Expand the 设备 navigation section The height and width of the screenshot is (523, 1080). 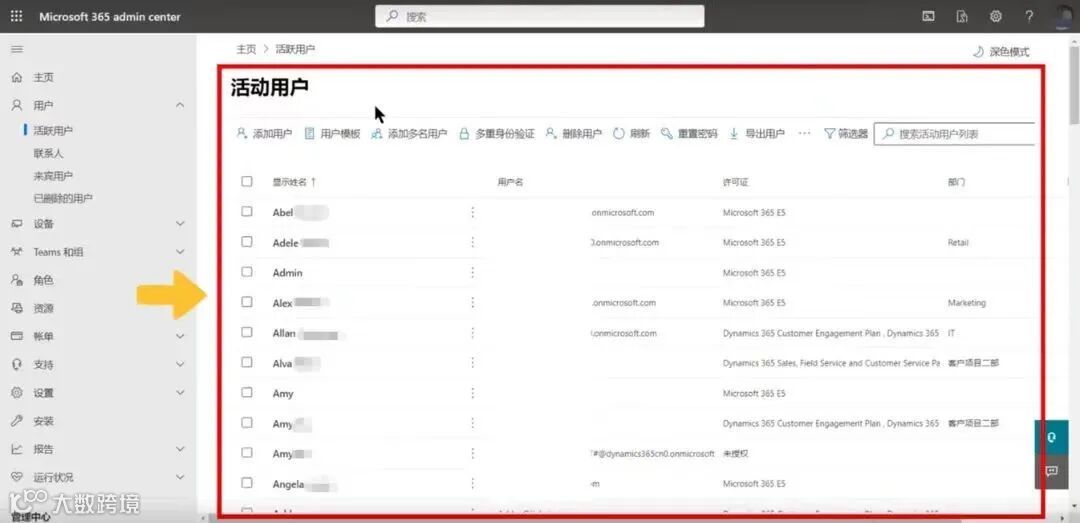pos(180,223)
